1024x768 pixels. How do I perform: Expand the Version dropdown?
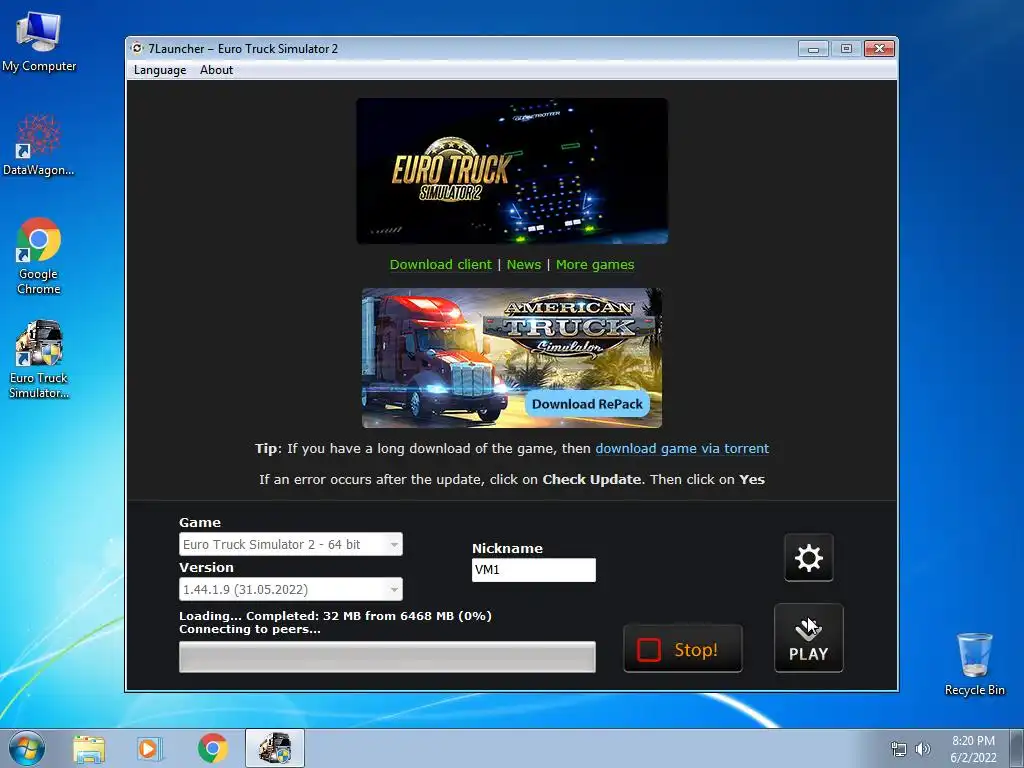pyautogui.click(x=291, y=589)
